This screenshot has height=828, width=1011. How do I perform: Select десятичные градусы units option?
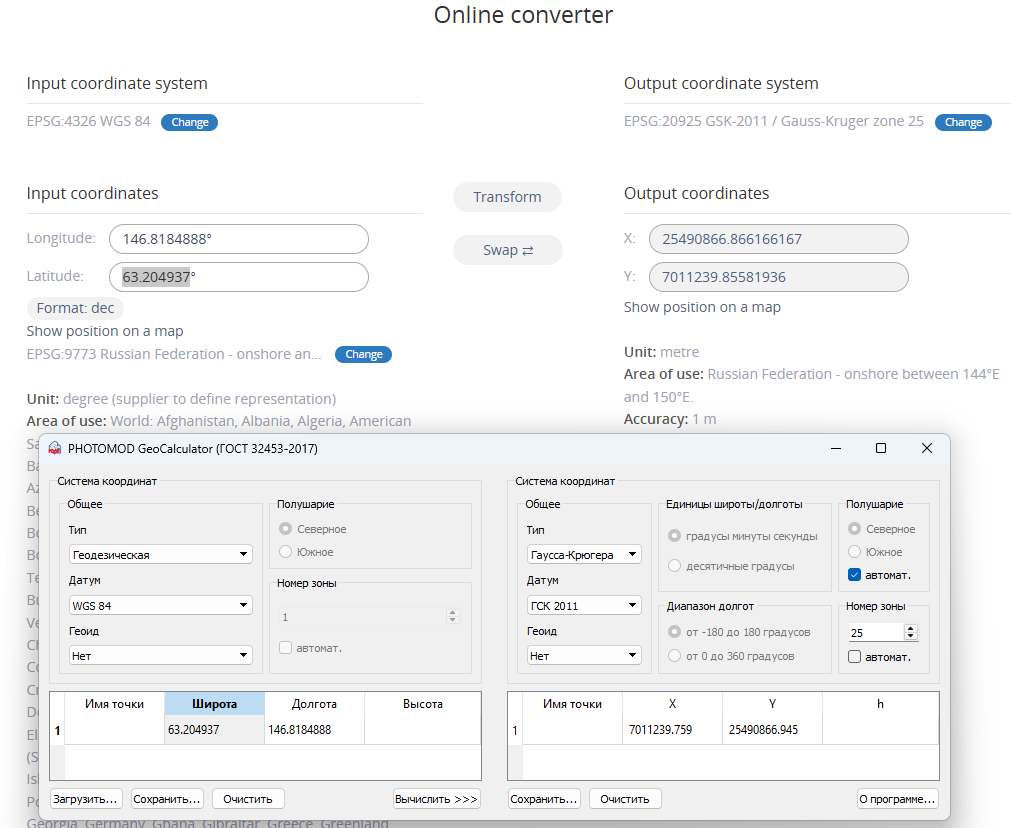(674, 566)
